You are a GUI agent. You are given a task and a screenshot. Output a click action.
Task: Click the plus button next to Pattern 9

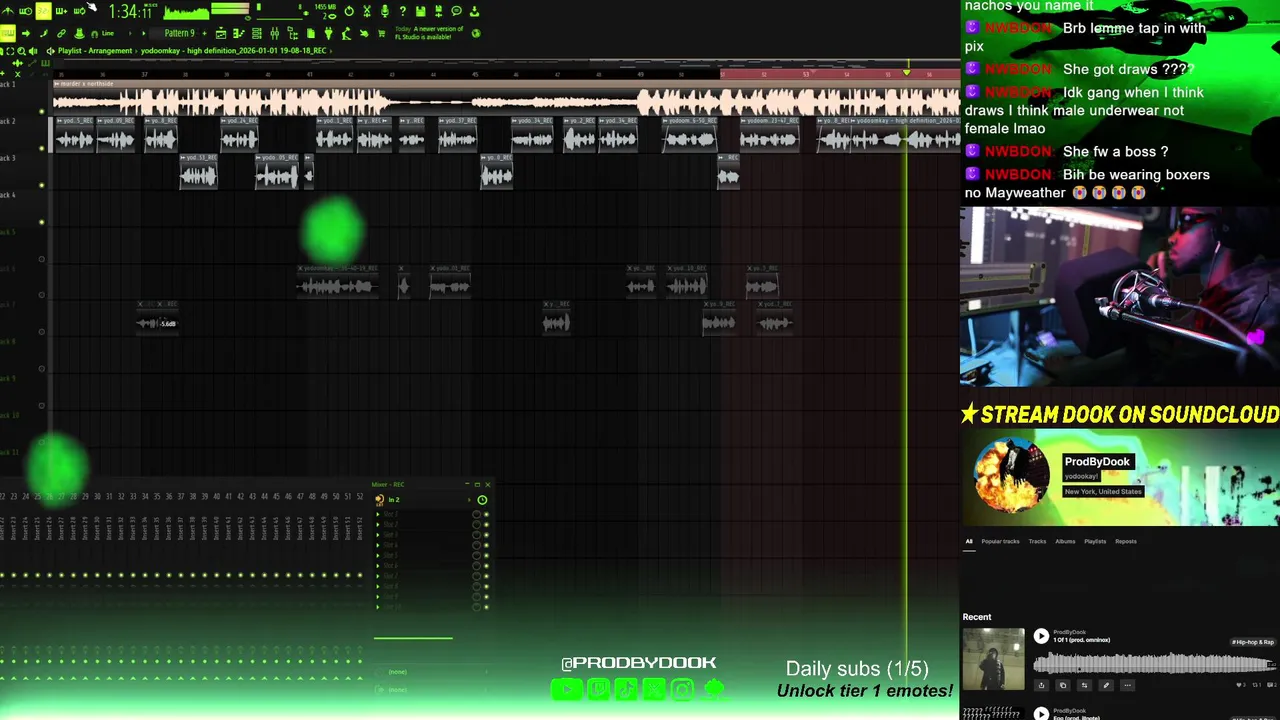(205, 33)
